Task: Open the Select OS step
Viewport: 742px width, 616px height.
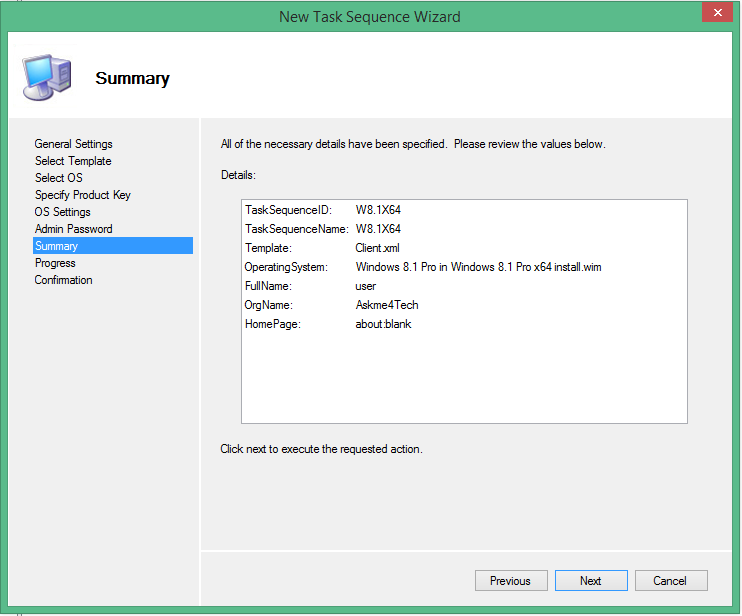Action: [58, 178]
